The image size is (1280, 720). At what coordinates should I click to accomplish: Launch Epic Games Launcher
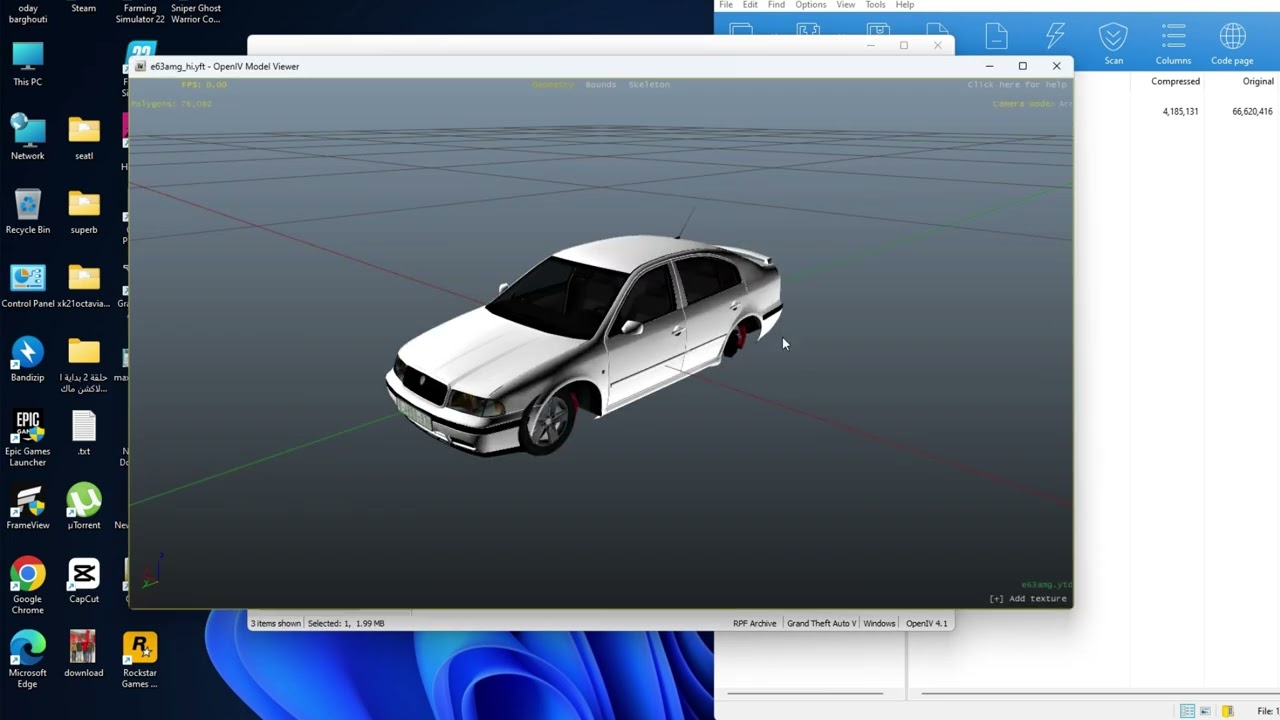pyautogui.click(x=28, y=439)
